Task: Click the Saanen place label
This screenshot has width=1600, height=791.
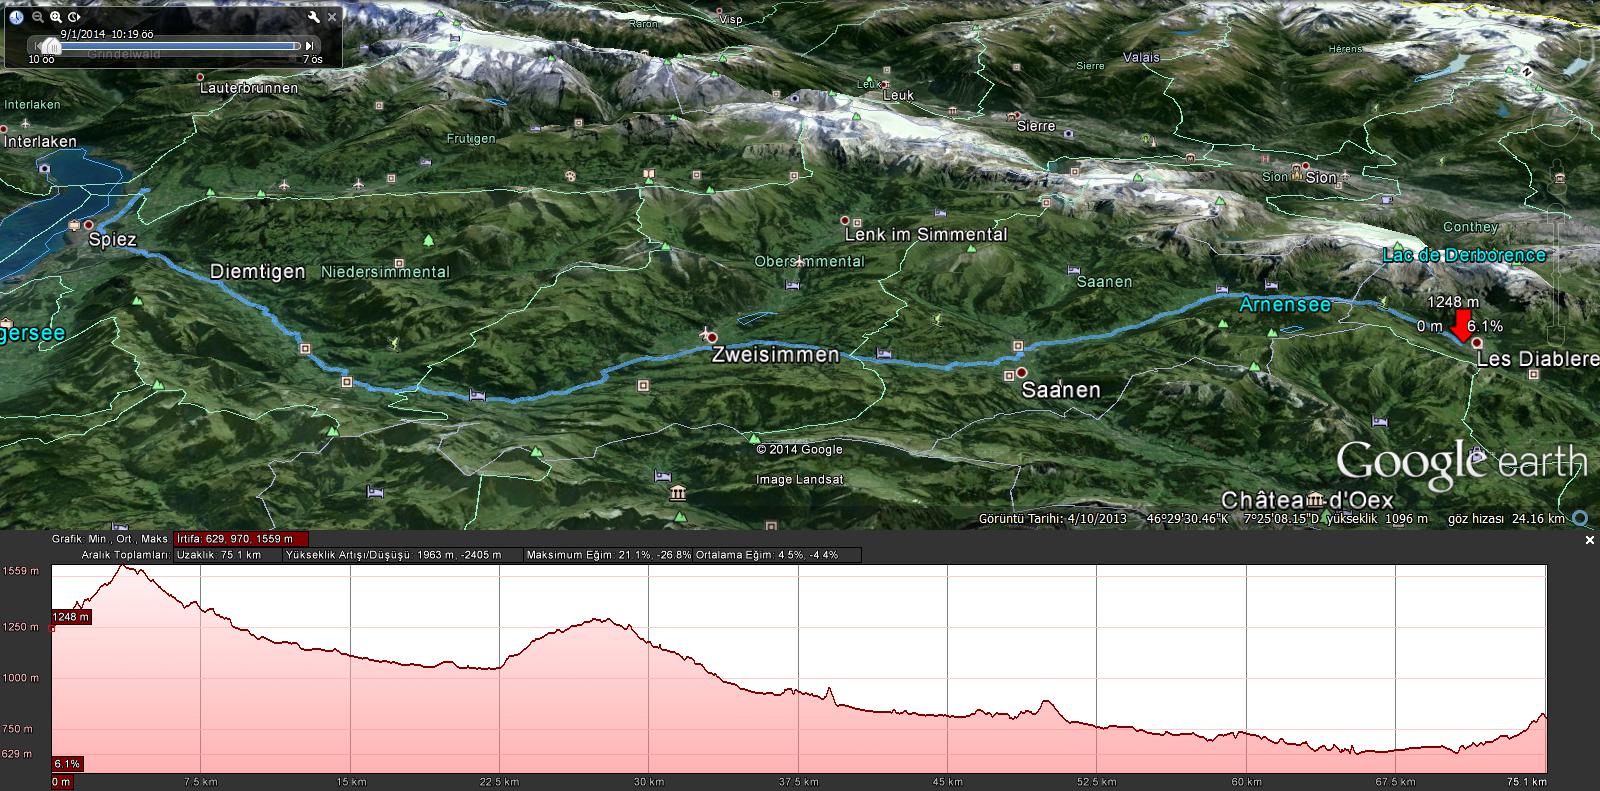Action: (x=1061, y=390)
